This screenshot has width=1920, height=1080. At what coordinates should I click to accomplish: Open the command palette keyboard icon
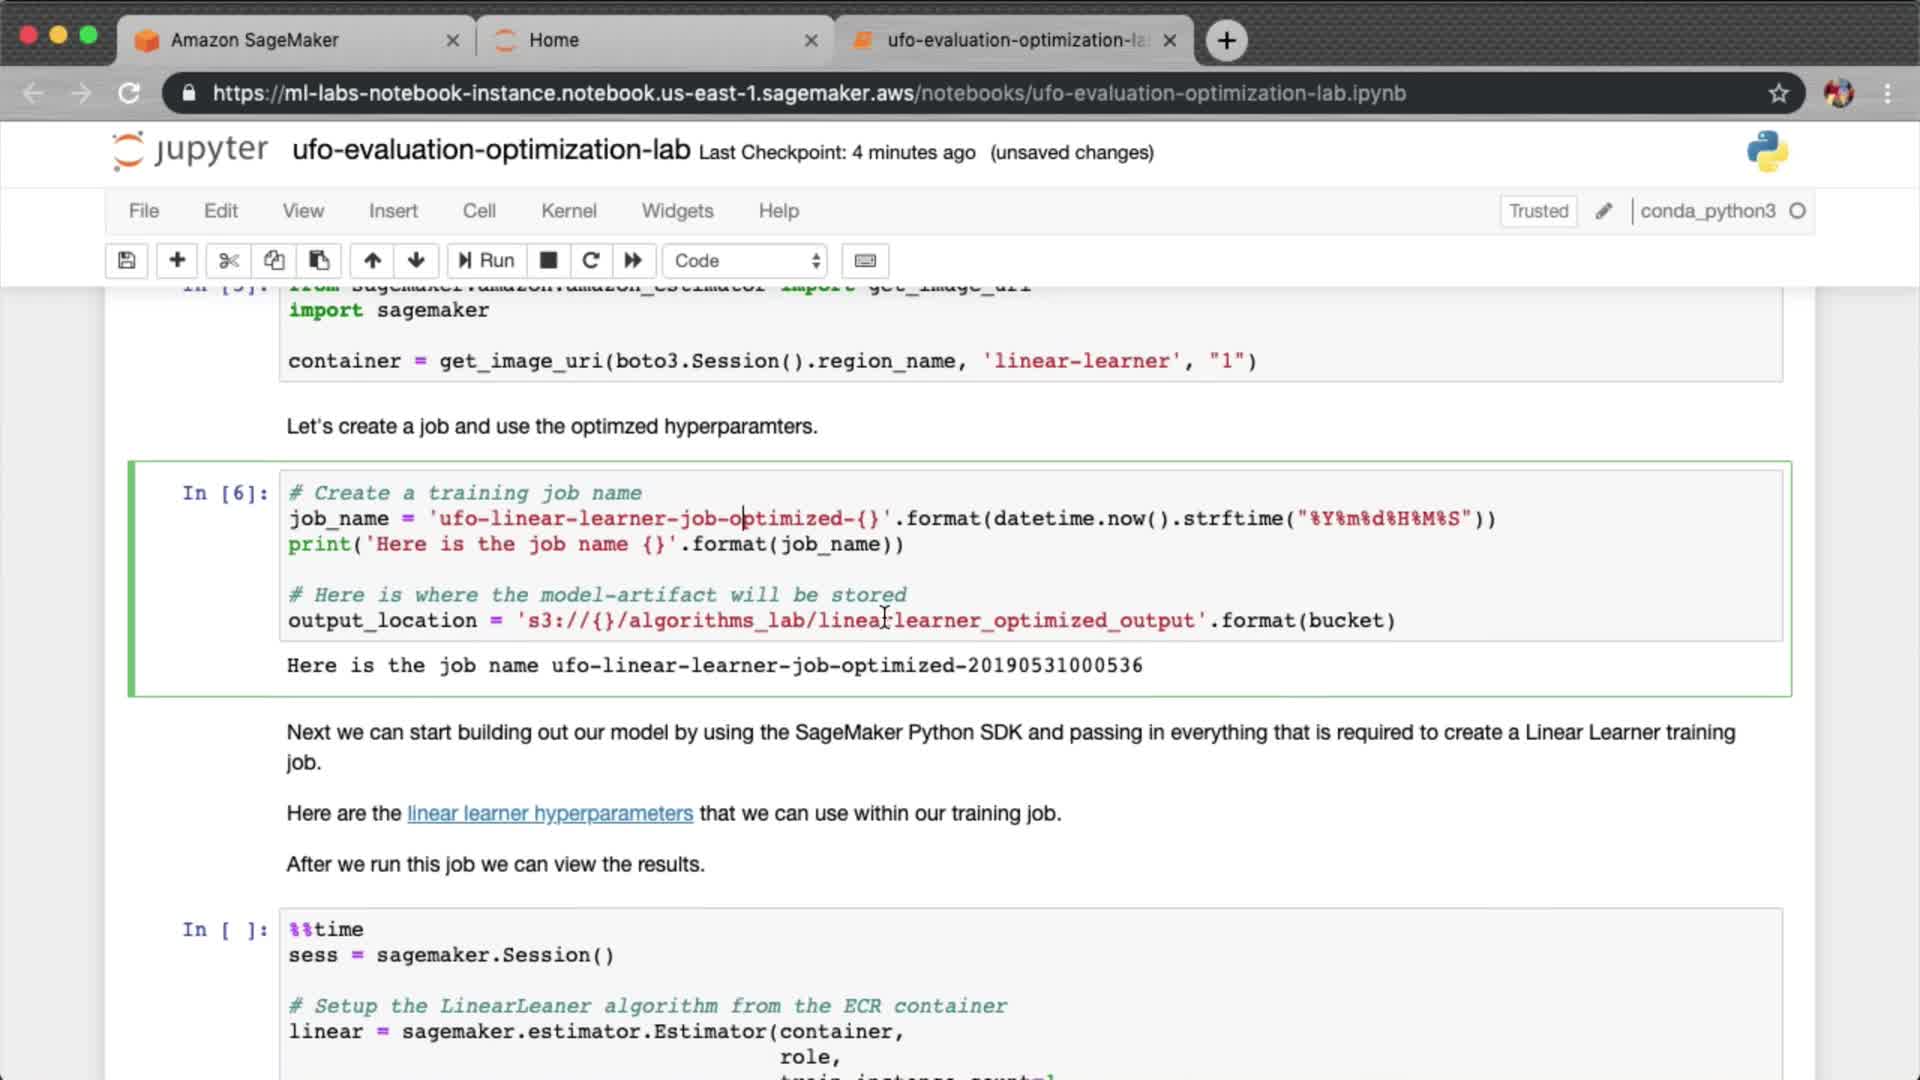tap(865, 261)
